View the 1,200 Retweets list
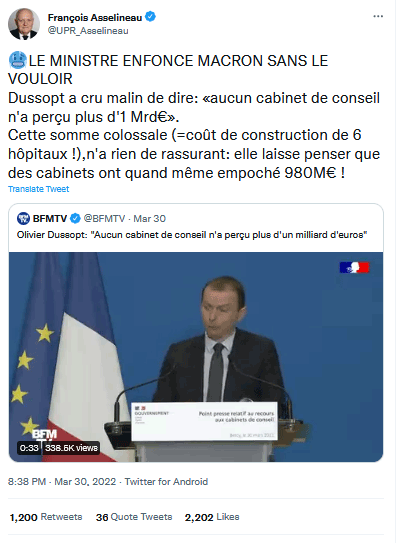 pos(46,517)
